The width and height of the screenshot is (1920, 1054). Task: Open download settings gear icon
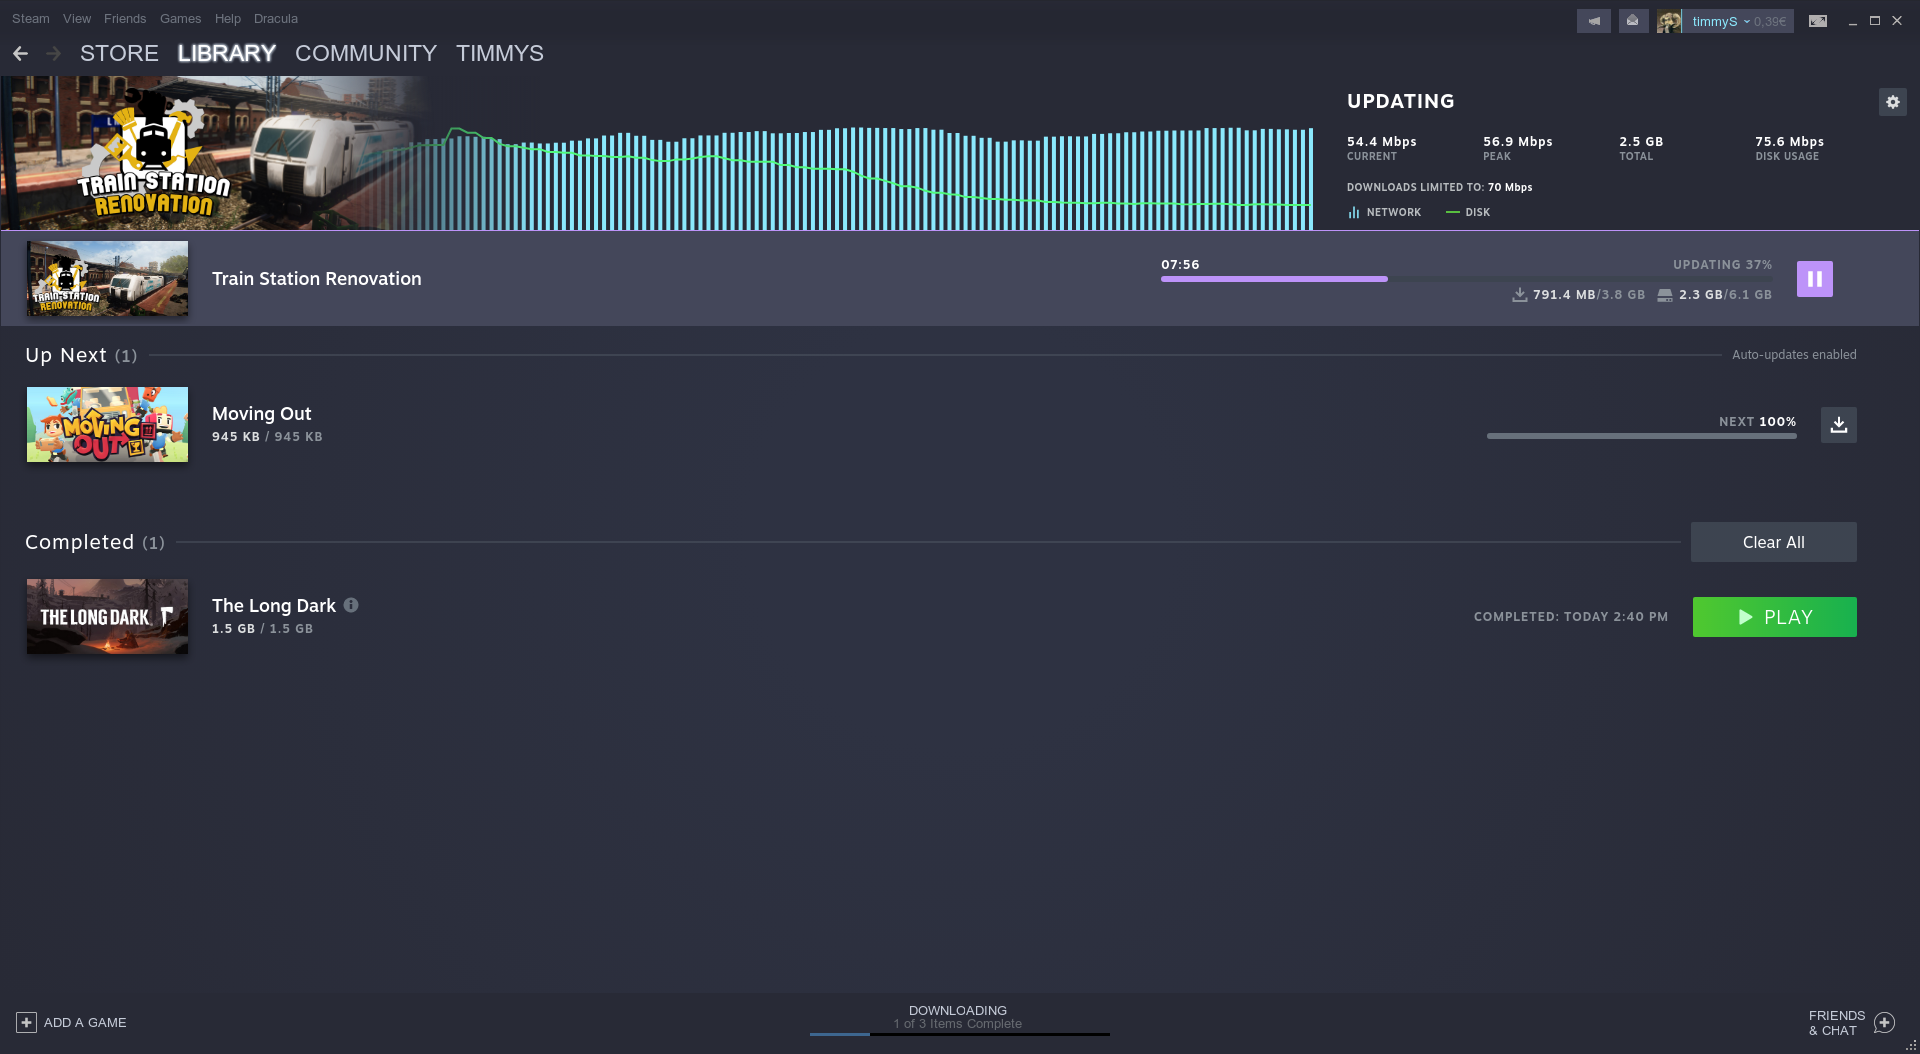[1892, 102]
